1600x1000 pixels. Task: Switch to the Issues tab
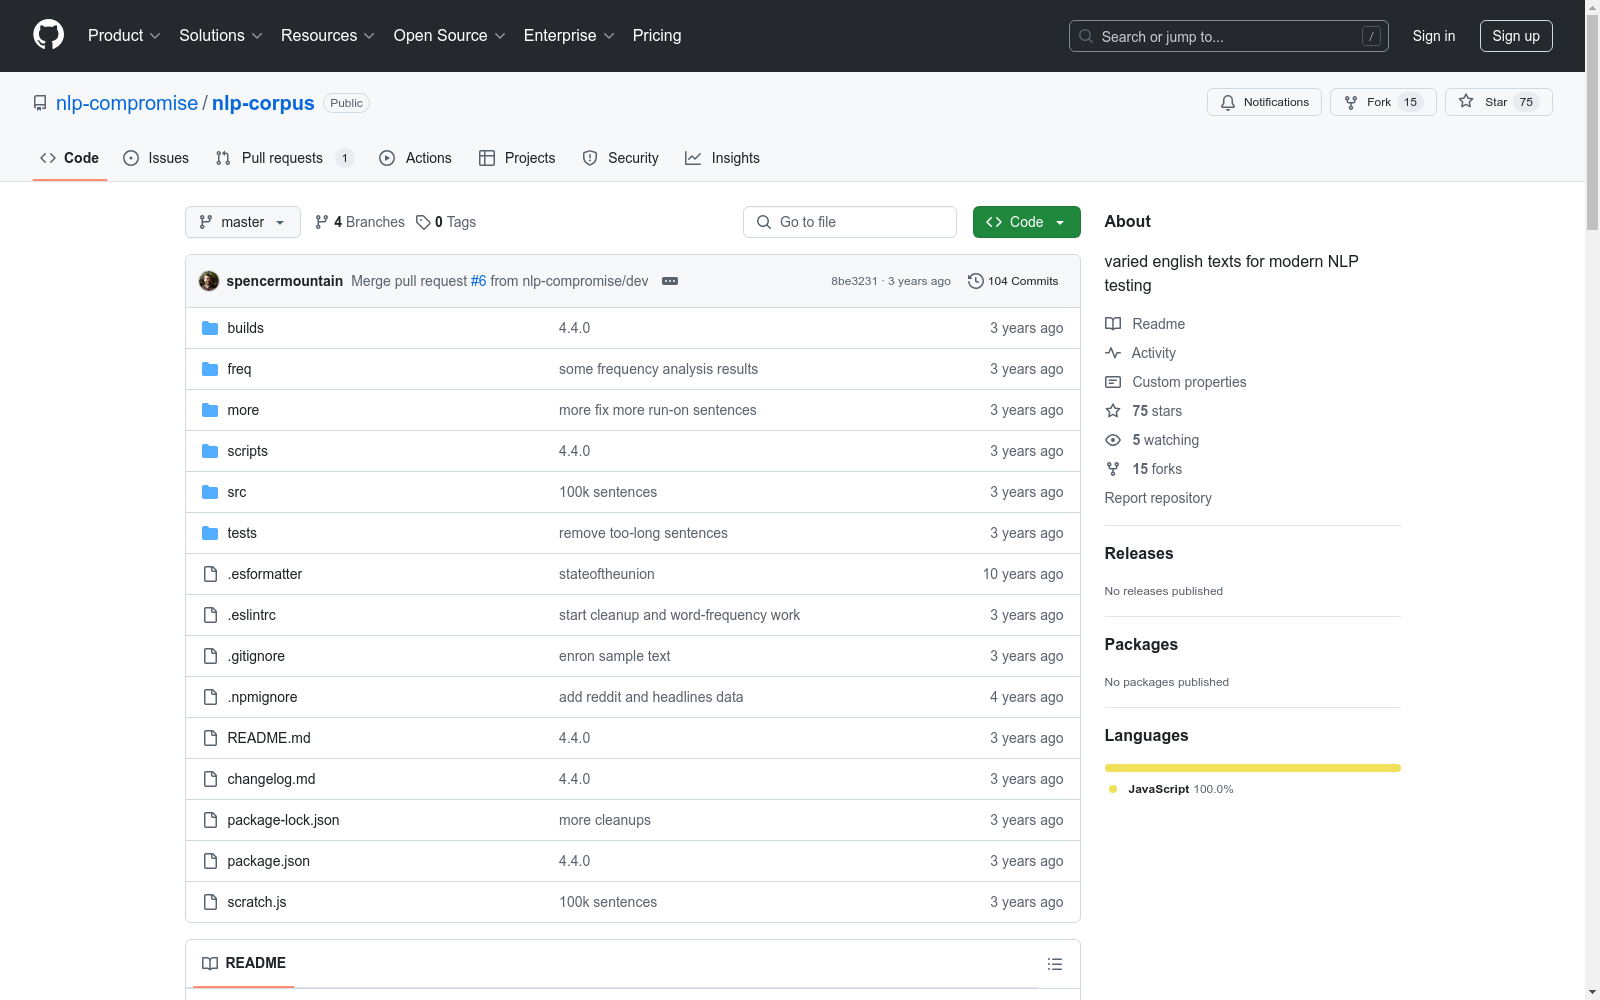156,158
